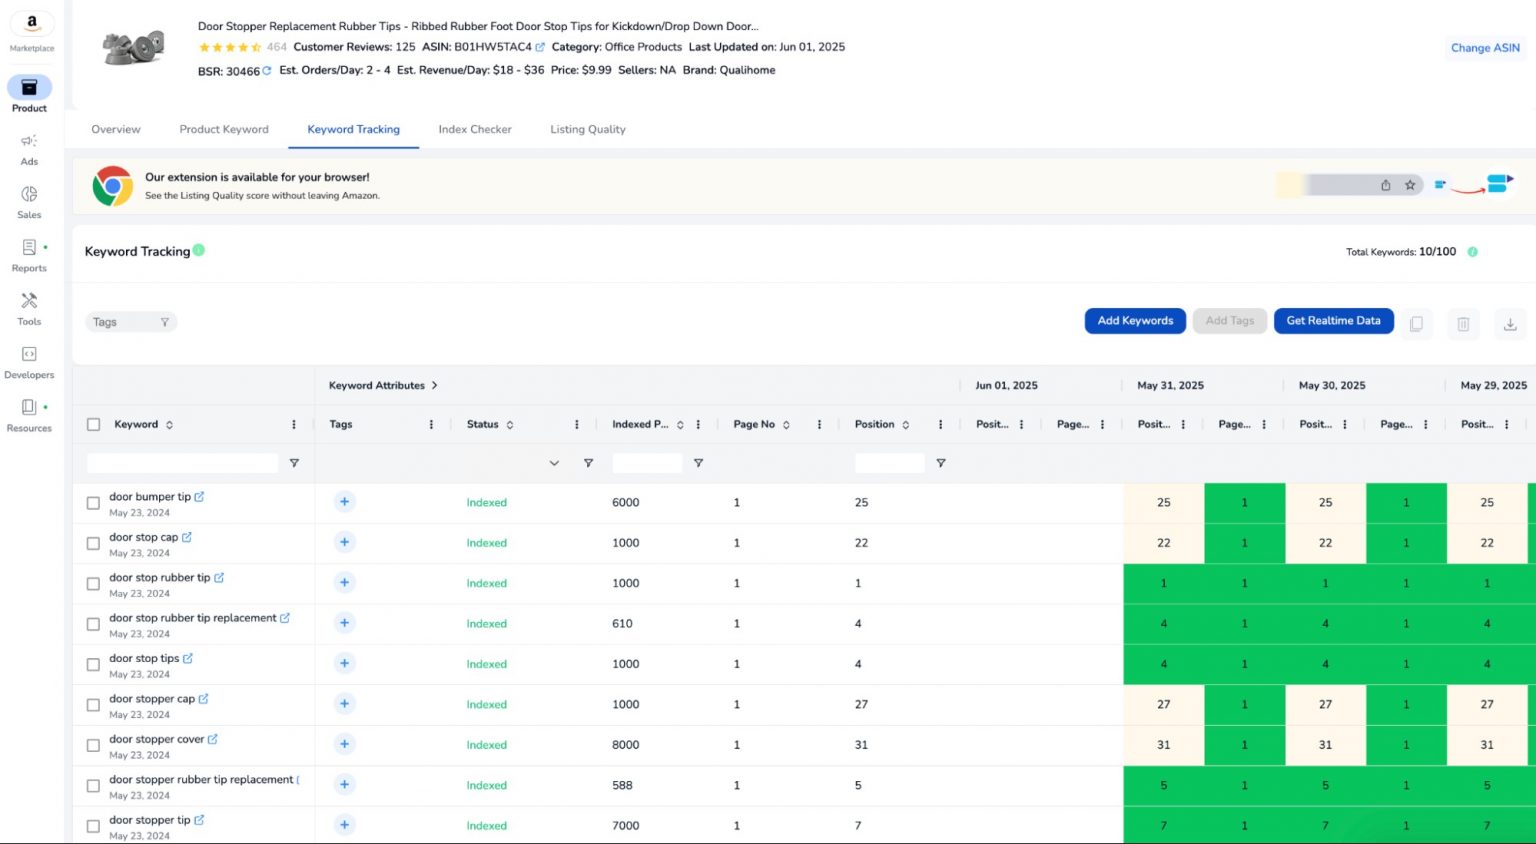Open the Tags filter dropdown

[x=131, y=322]
